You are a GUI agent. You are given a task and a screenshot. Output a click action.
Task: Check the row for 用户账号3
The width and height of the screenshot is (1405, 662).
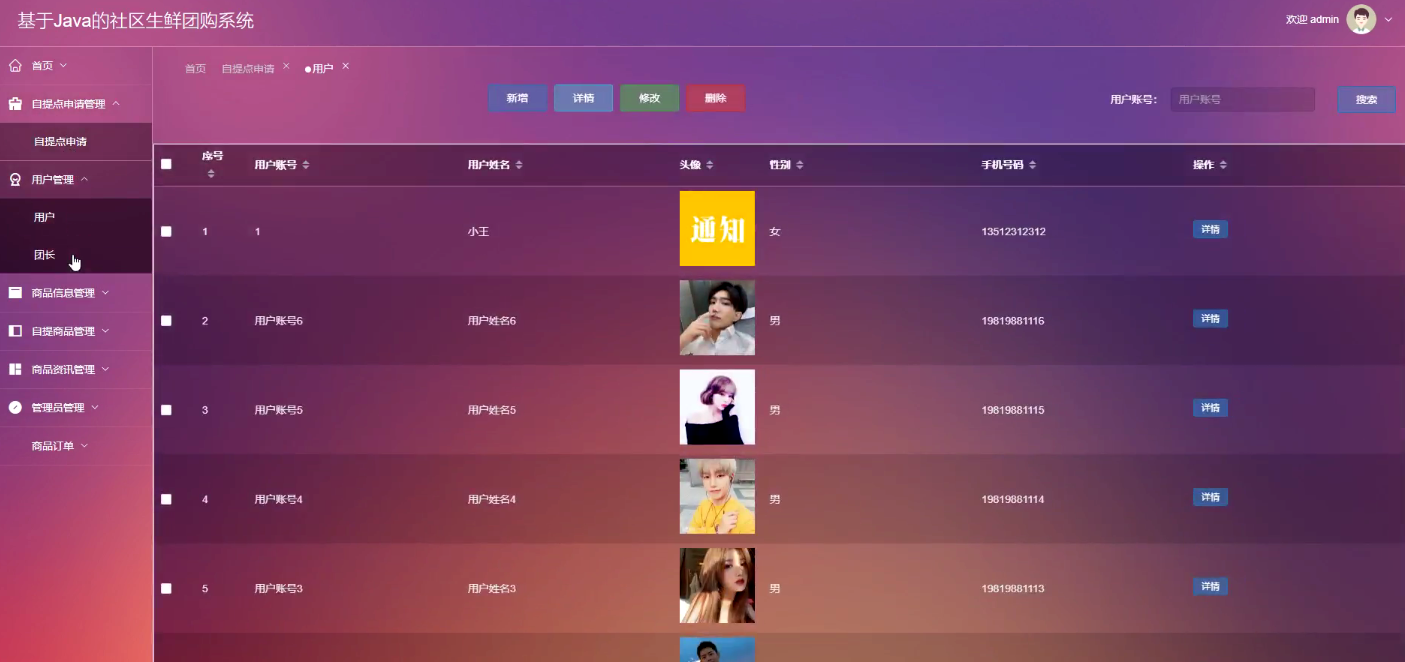point(166,588)
